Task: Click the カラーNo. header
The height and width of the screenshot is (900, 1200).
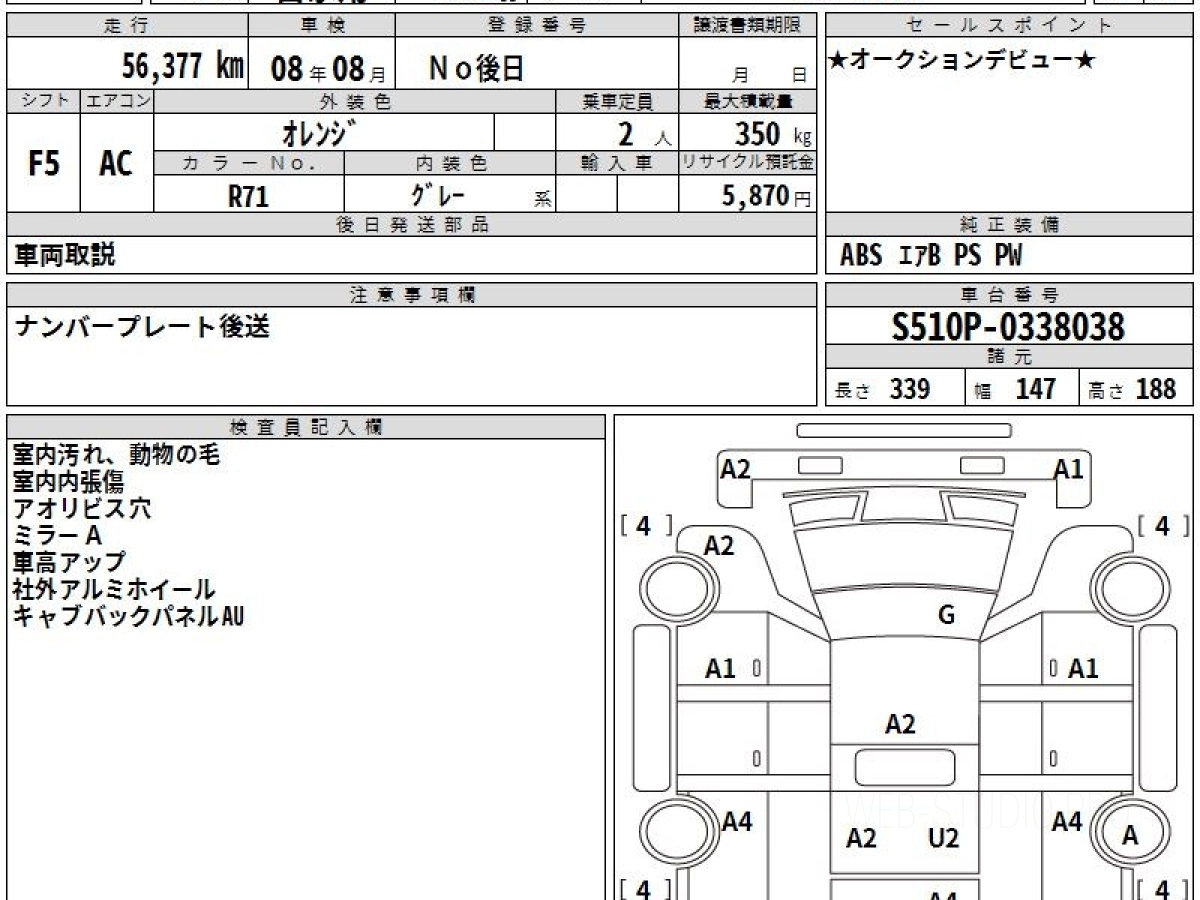Action: [249, 163]
